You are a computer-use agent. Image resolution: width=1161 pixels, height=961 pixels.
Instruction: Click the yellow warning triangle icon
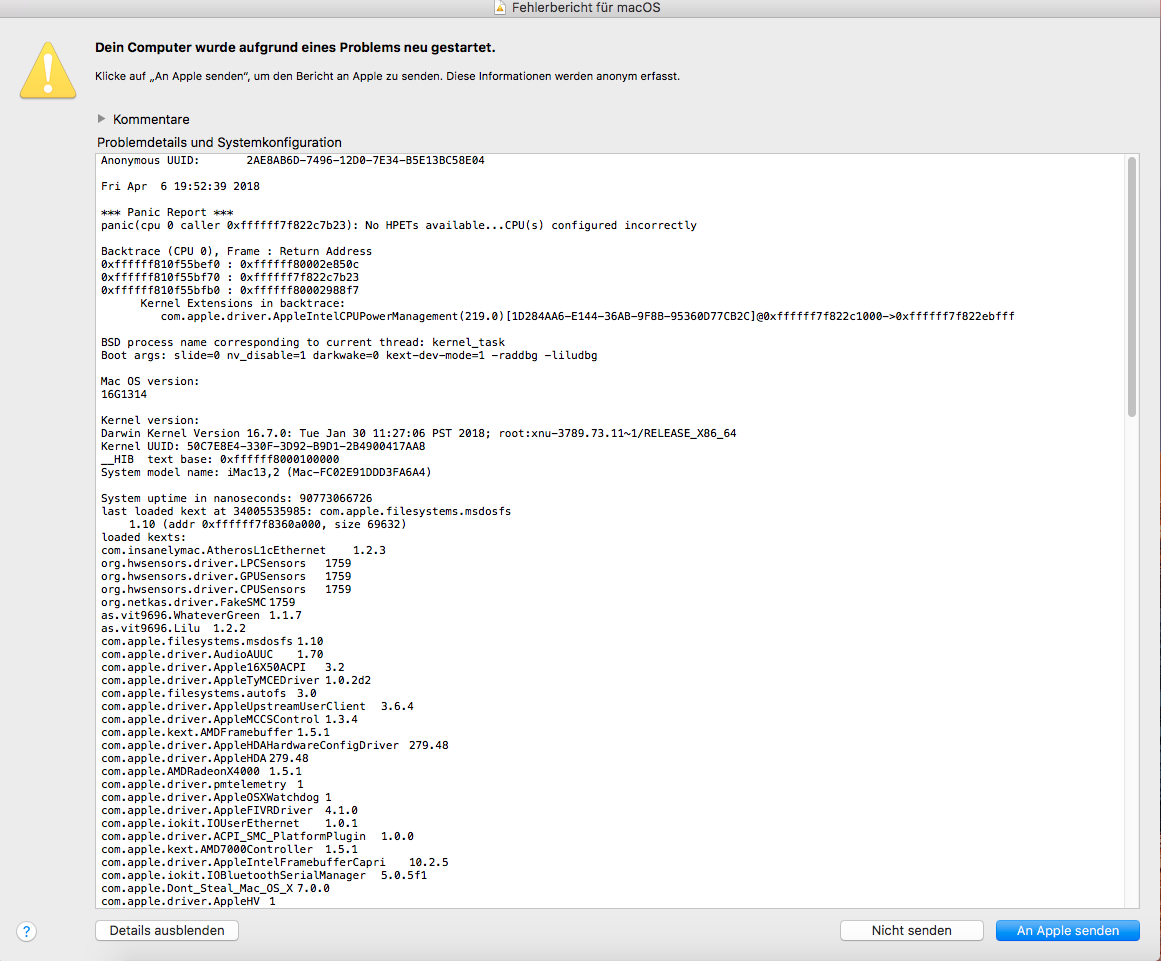[48, 70]
